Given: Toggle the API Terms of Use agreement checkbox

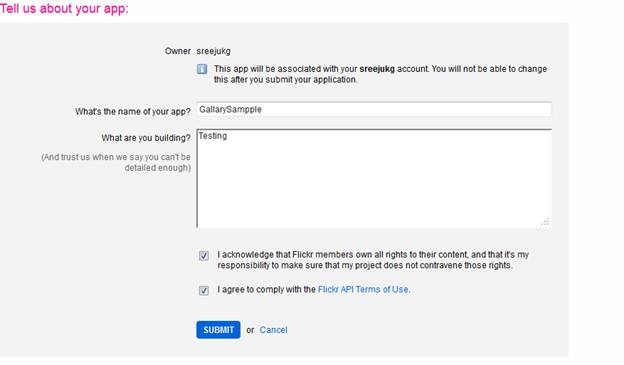Looking at the screenshot, I should [x=204, y=291].
